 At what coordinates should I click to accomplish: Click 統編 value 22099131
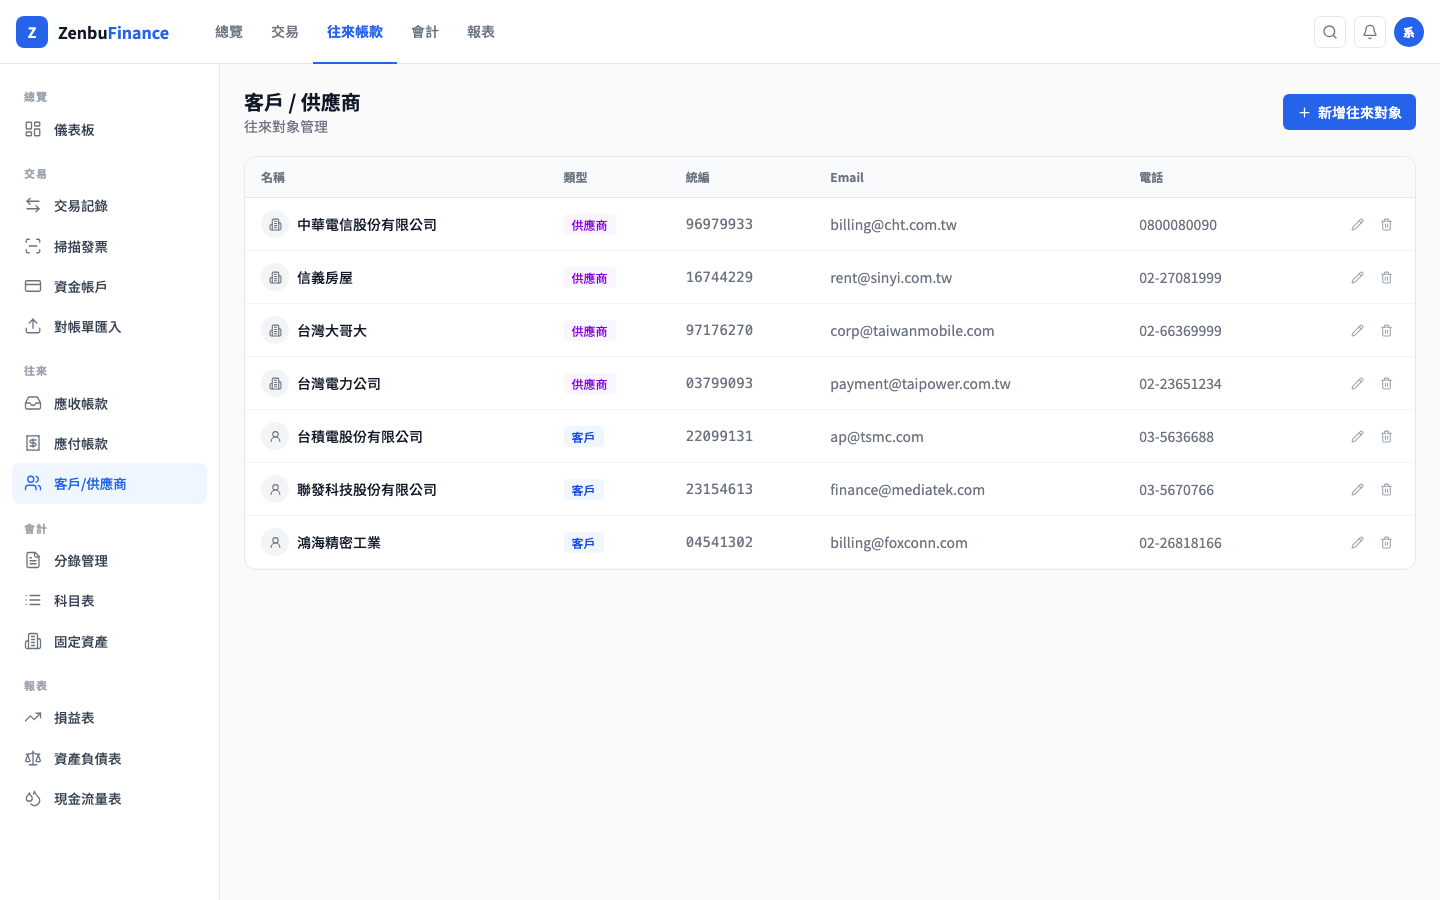pyautogui.click(x=719, y=437)
